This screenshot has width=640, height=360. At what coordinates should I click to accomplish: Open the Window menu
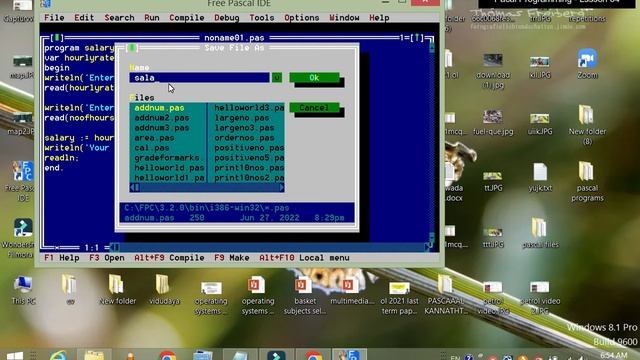[344, 18]
